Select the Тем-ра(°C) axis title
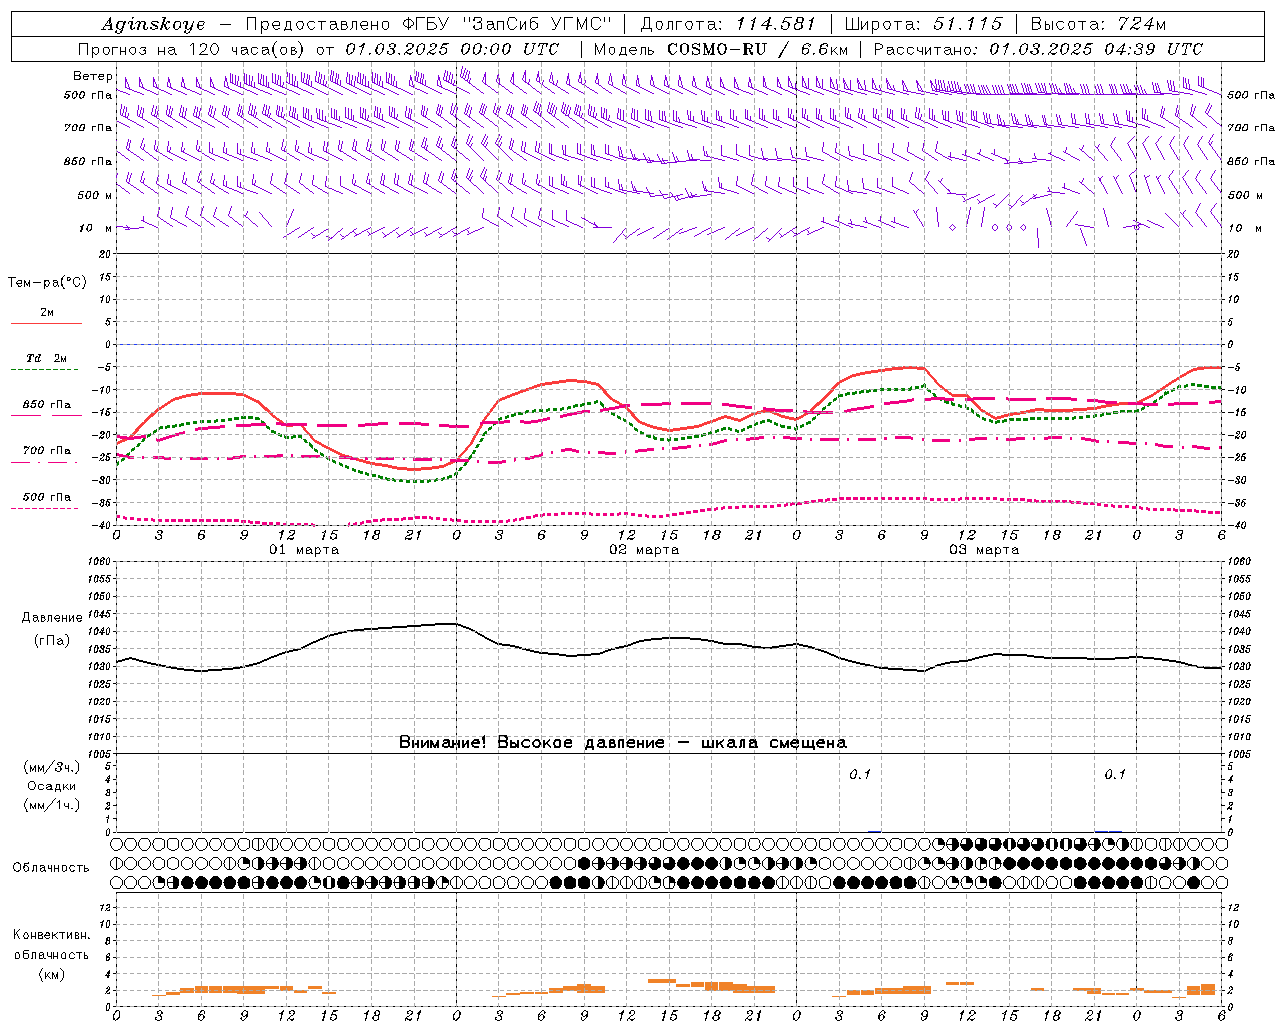The height and width of the screenshot is (1024, 1280). pyautogui.click(x=47, y=283)
